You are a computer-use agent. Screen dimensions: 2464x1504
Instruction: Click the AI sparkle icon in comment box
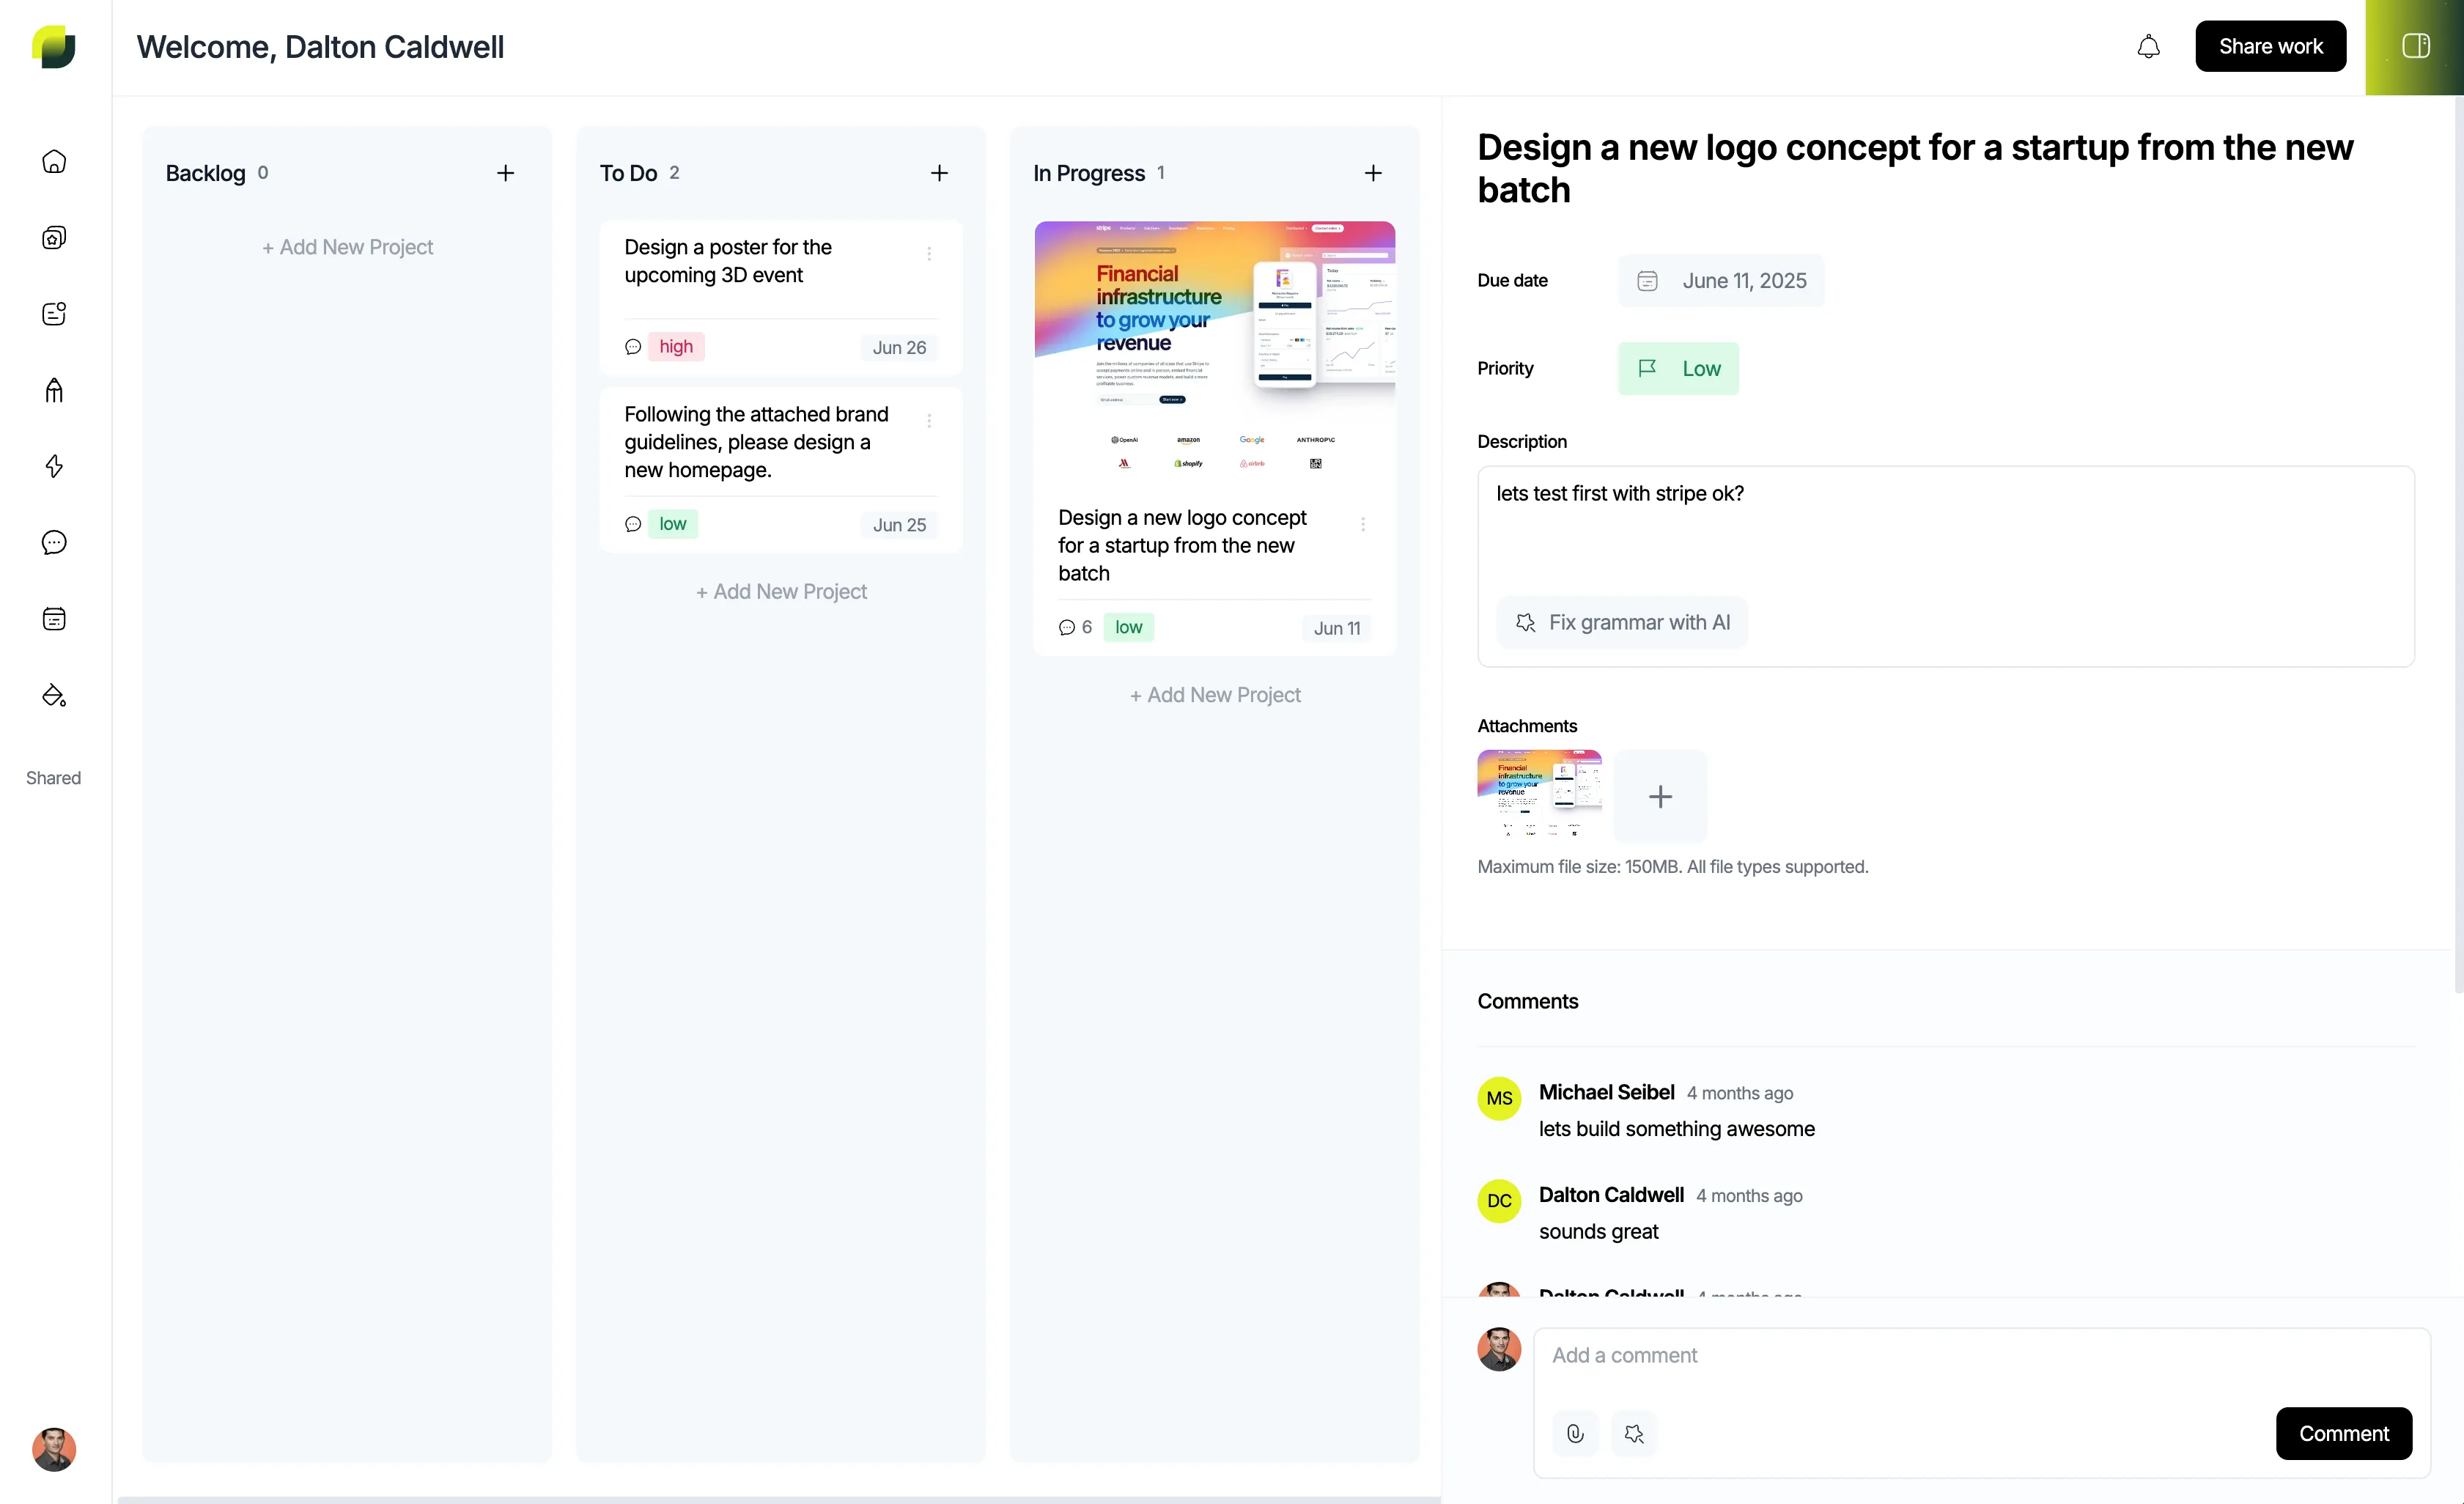click(1635, 1433)
